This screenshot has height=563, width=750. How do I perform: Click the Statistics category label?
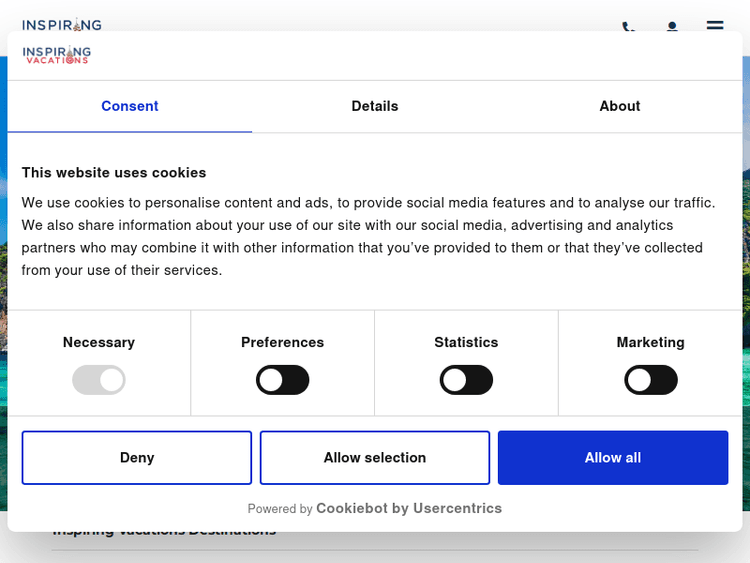(x=466, y=342)
